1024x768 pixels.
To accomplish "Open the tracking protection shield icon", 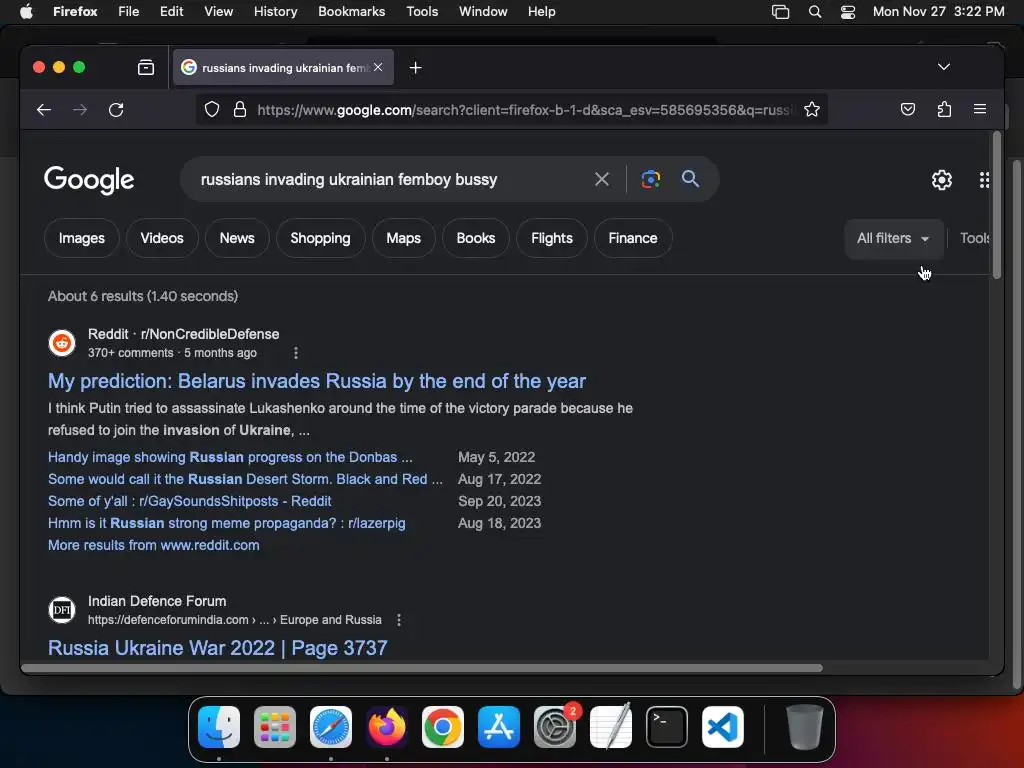I will point(212,109).
